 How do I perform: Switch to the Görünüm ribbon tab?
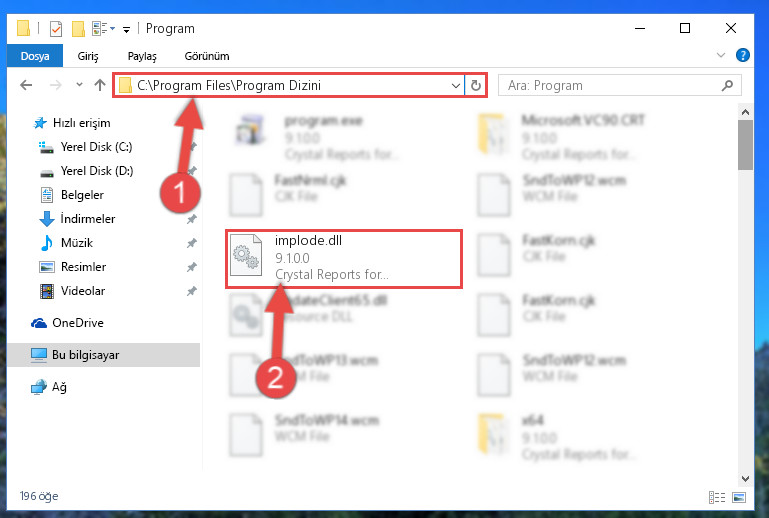coord(207,56)
